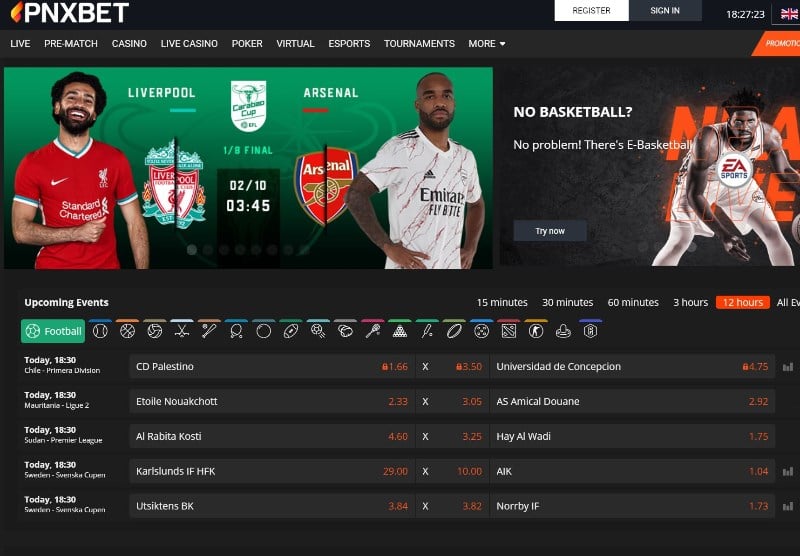800x556 pixels.
Task: Click the PNXBET logo
Action: click(70, 12)
